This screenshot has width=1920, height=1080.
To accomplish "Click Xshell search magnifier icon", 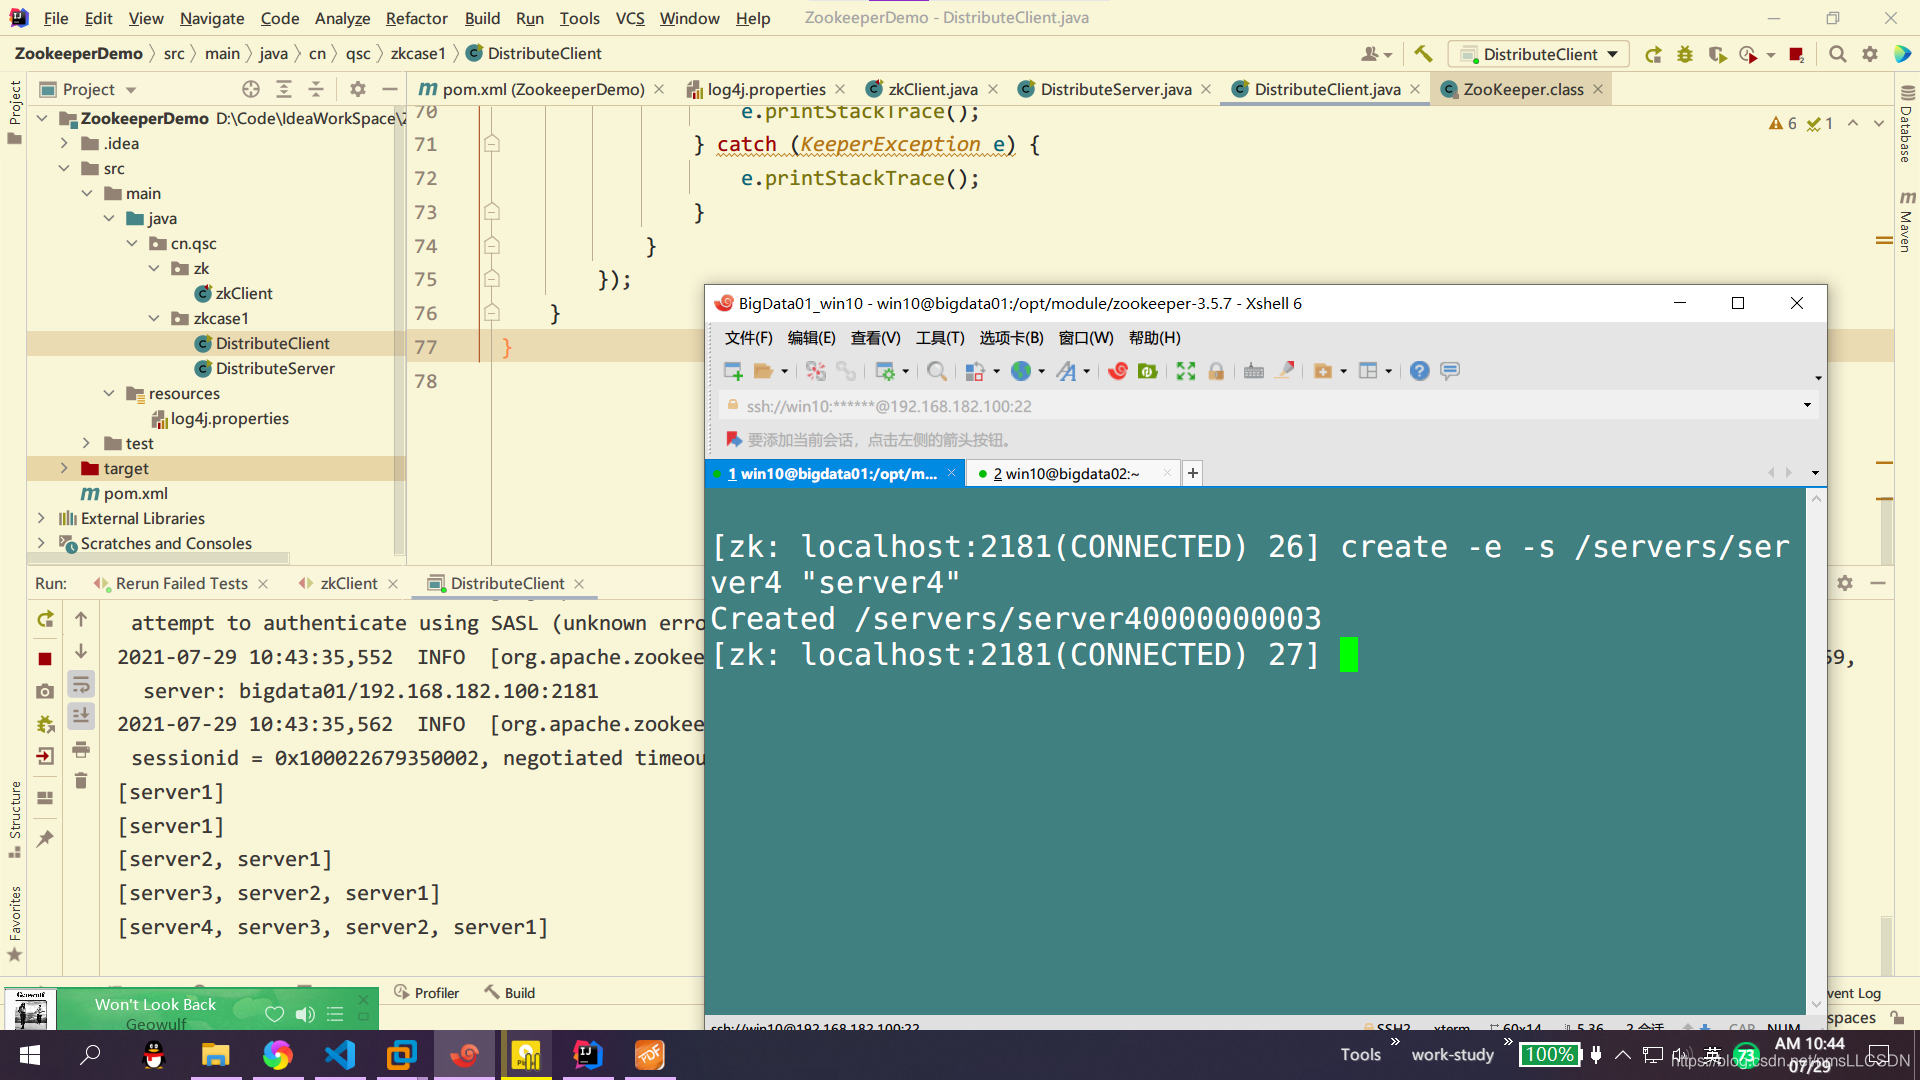I will (x=937, y=371).
